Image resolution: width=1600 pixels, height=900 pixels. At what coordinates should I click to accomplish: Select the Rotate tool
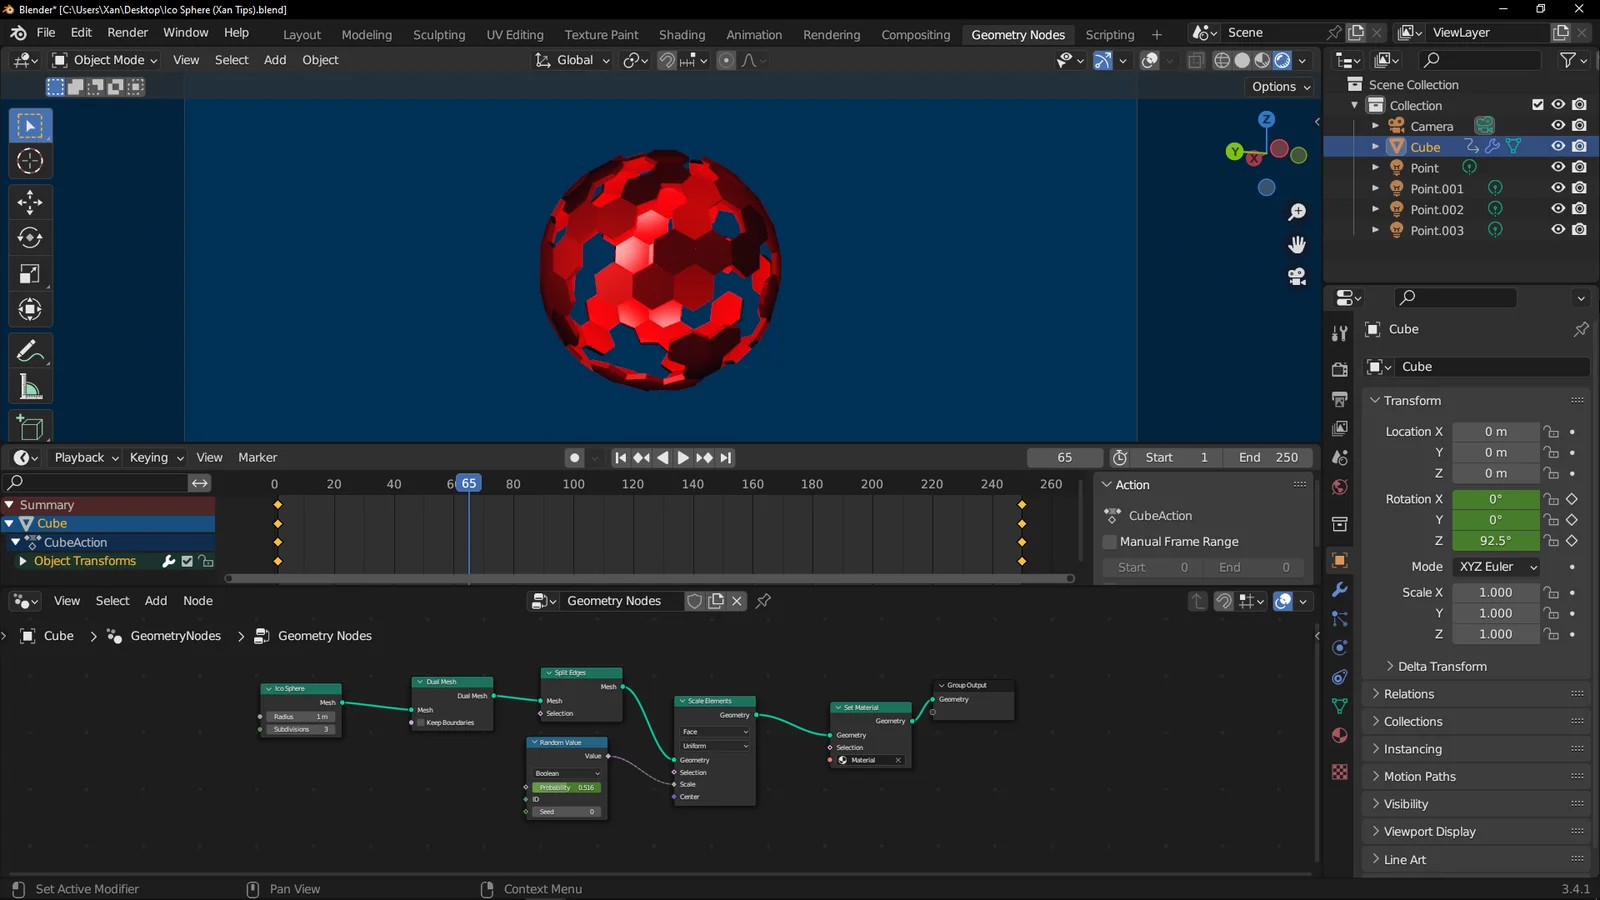[30, 238]
